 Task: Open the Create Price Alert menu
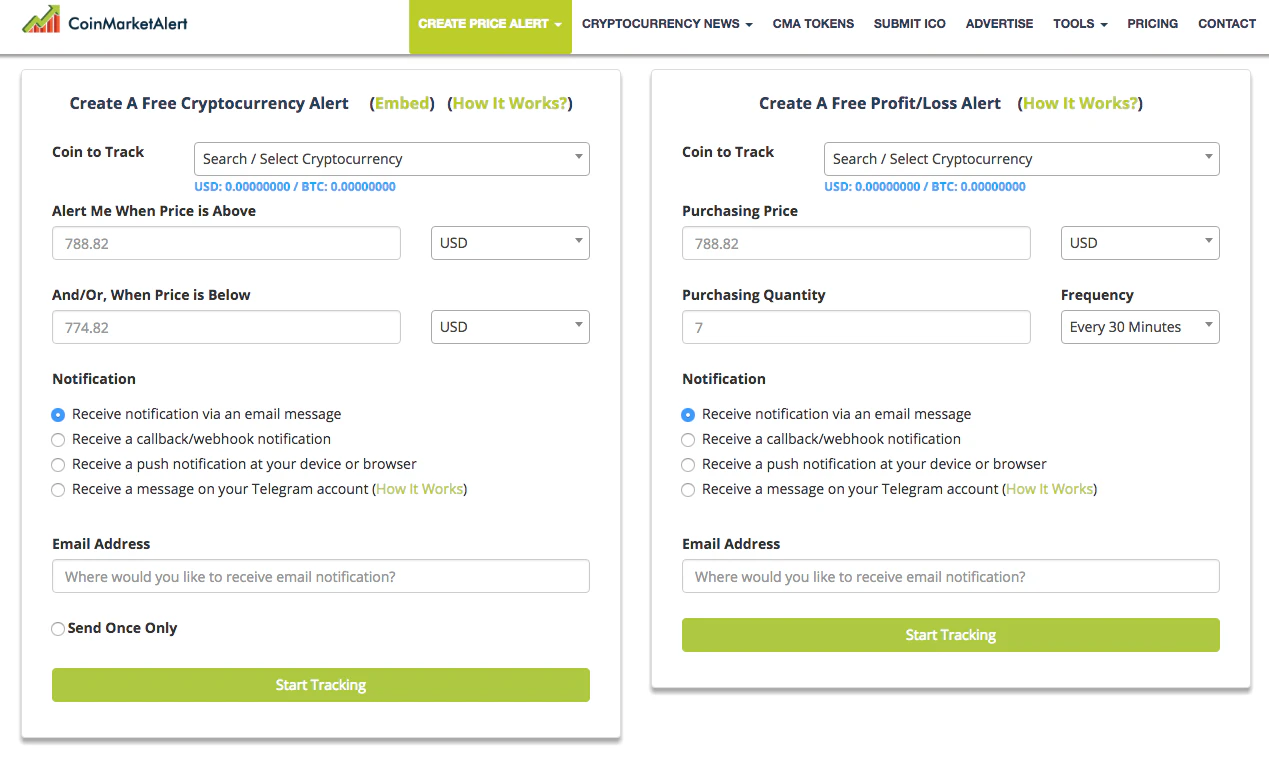tap(490, 24)
